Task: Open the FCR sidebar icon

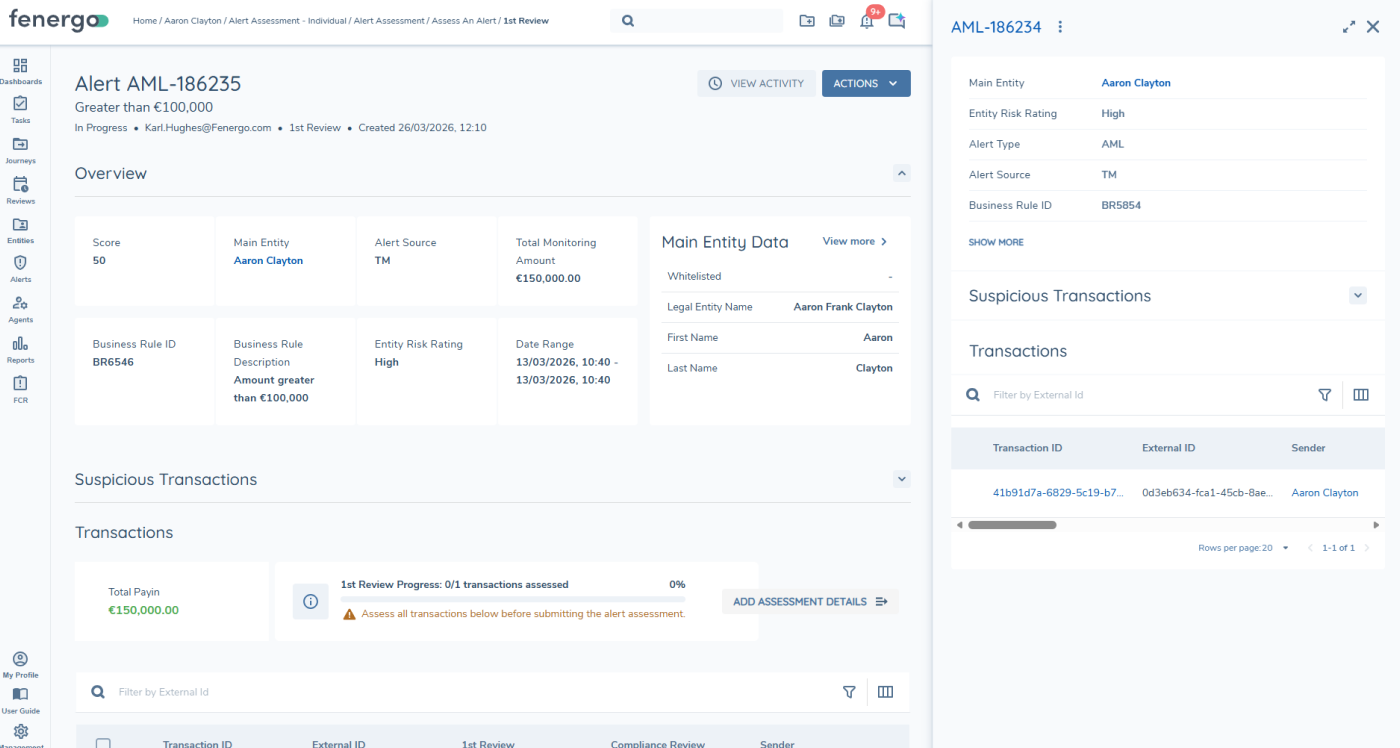Action: pos(20,388)
